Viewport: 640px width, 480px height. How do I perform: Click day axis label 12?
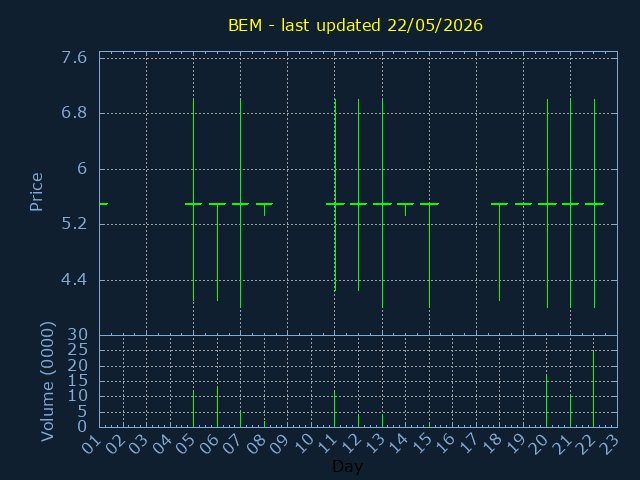coord(351,444)
